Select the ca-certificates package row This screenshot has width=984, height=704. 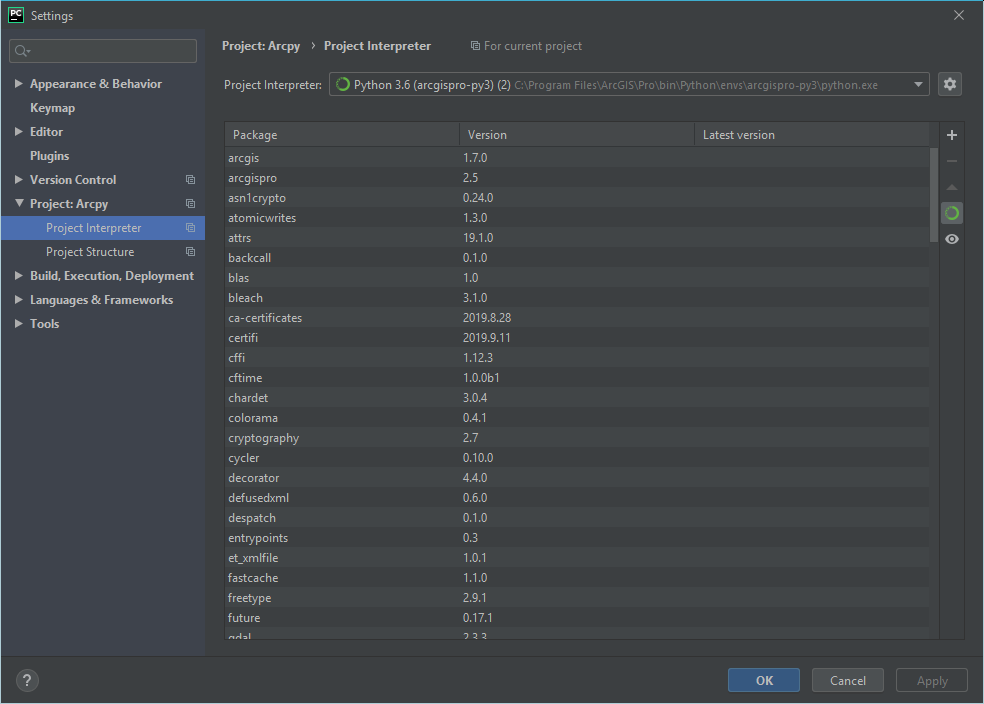click(577, 317)
